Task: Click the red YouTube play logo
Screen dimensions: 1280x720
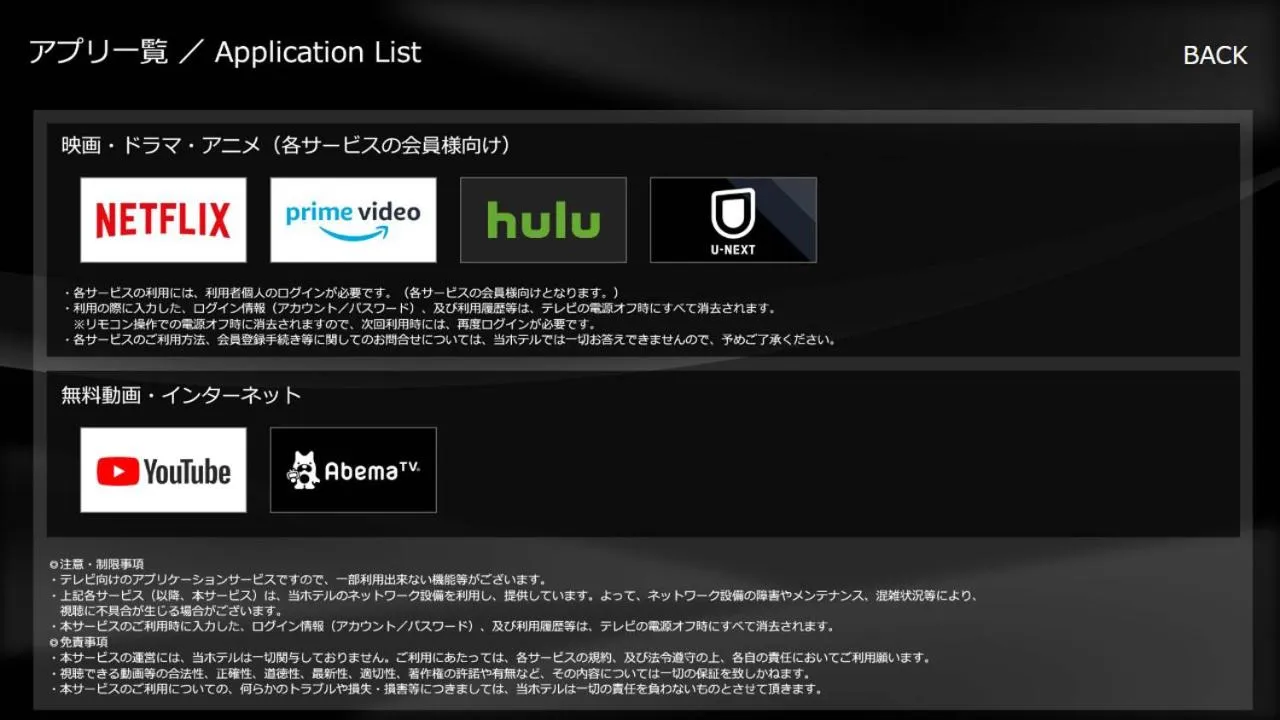Action: pyautogui.click(x=118, y=471)
